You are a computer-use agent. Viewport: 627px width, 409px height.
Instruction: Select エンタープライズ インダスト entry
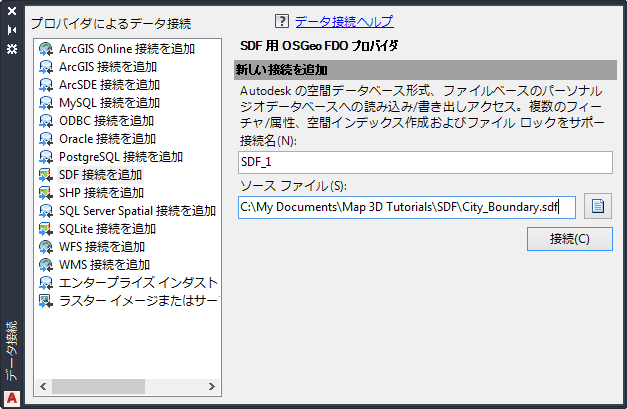click(138, 283)
